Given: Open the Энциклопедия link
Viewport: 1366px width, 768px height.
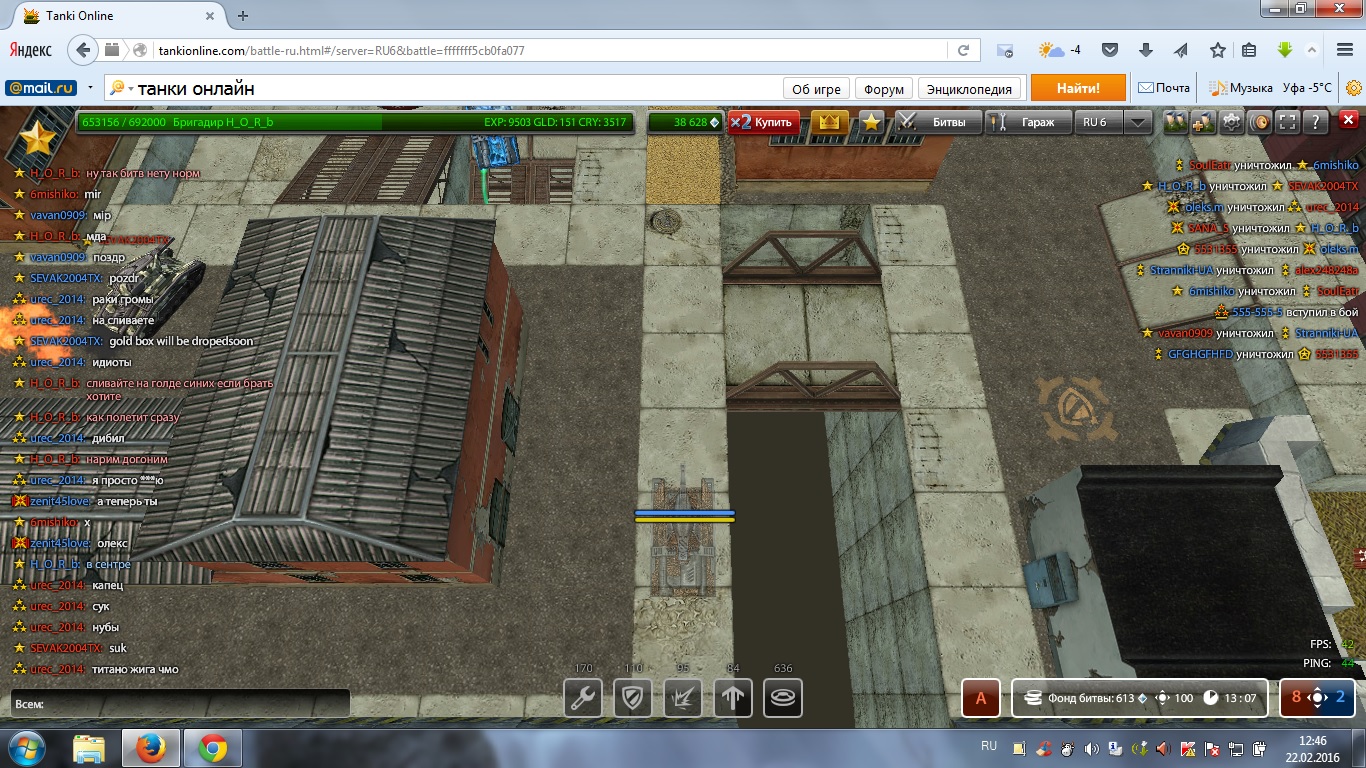Looking at the screenshot, I should tap(970, 88).
